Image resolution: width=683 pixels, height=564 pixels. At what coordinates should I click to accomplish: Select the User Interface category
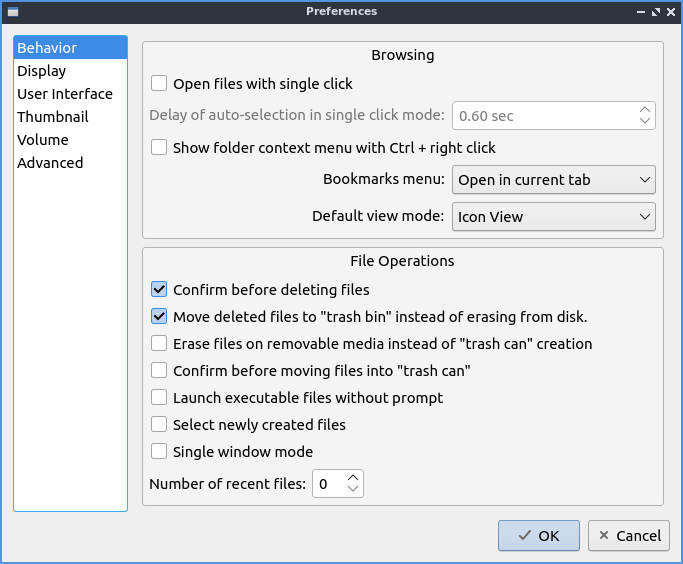click(65, 94)
